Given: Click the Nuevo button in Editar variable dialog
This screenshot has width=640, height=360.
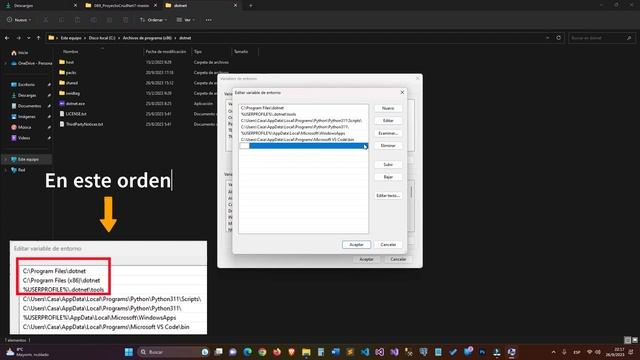Looking at the screenshot, I should [388, 108].
